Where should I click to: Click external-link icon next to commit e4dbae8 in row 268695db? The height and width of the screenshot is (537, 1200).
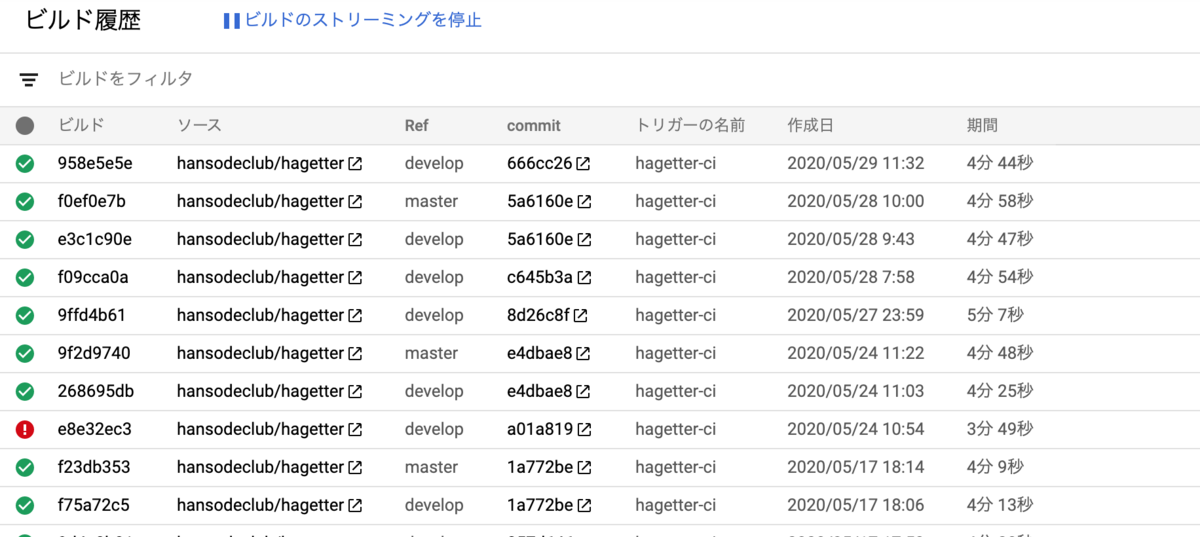[x=583, y=391]
